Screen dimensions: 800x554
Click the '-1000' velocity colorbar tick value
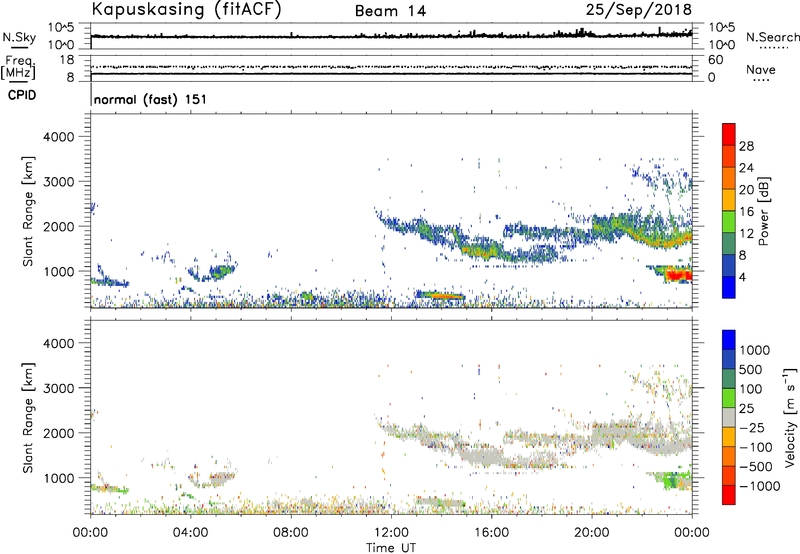pyautogui.click(x=759, y=486)
